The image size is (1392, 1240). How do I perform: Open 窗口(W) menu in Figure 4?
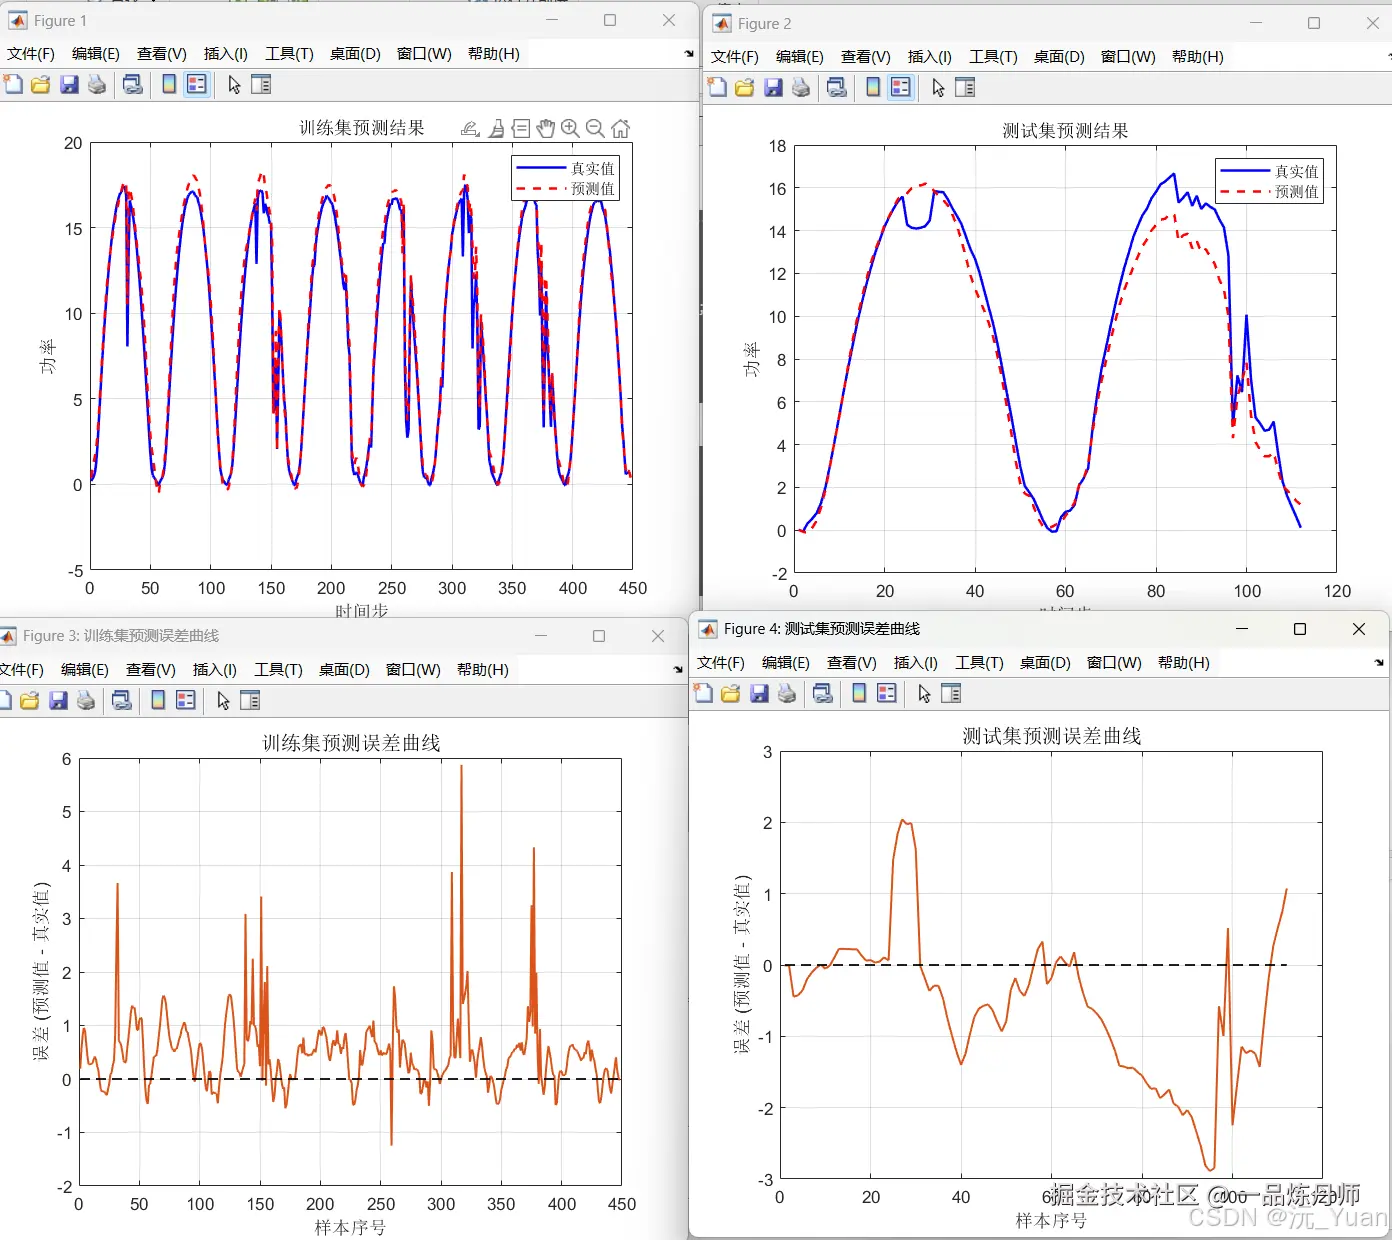tap(1114, 663)
